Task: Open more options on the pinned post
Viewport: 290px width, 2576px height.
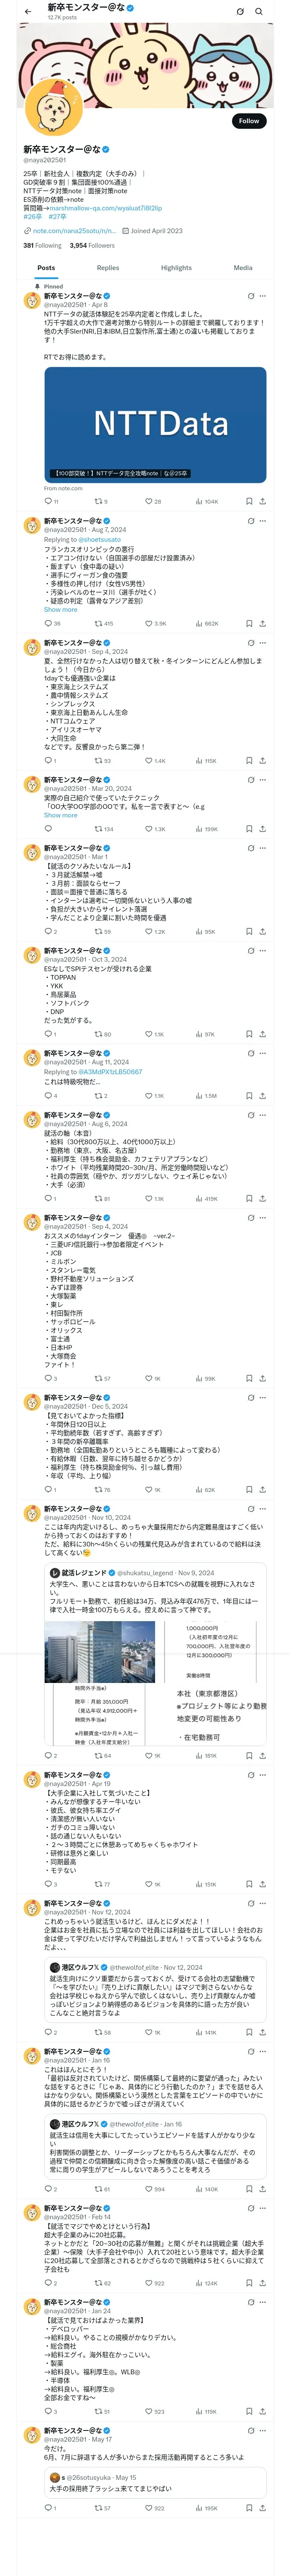Action: (x=263, y=296)
